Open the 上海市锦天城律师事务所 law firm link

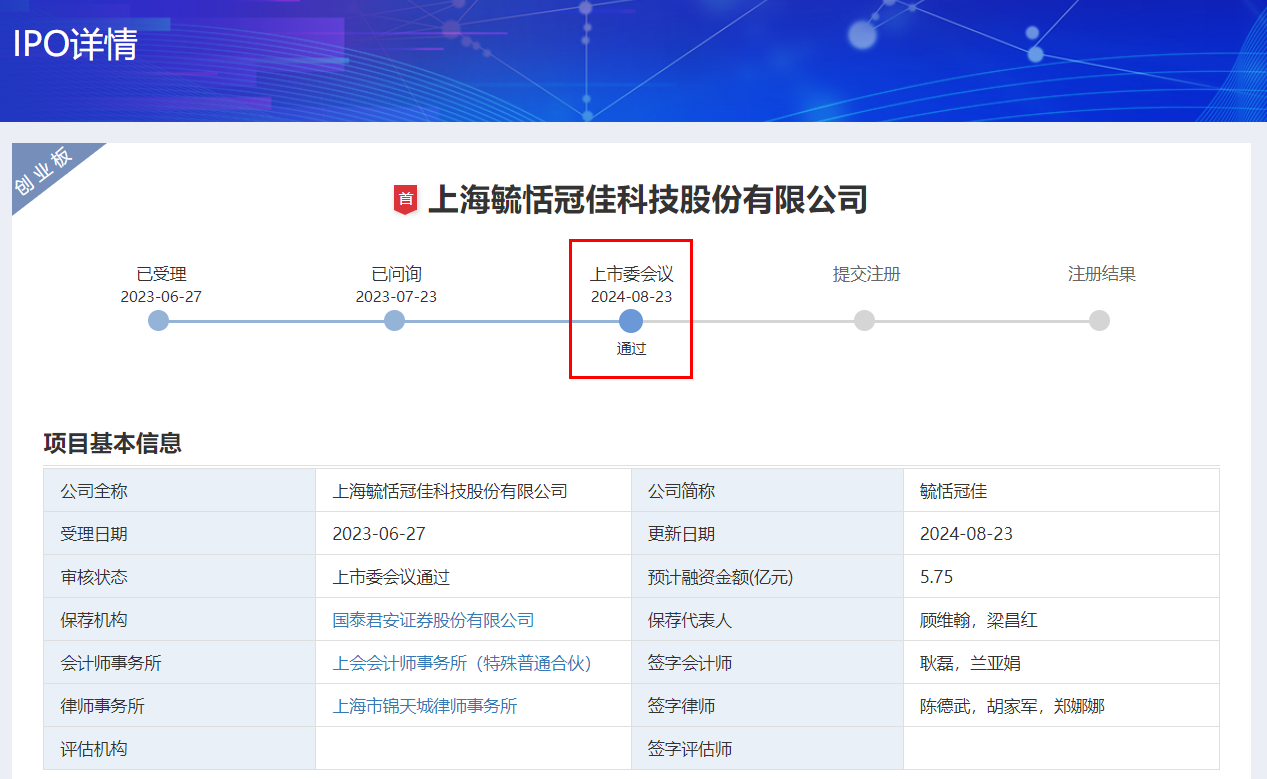coord(425,706)
